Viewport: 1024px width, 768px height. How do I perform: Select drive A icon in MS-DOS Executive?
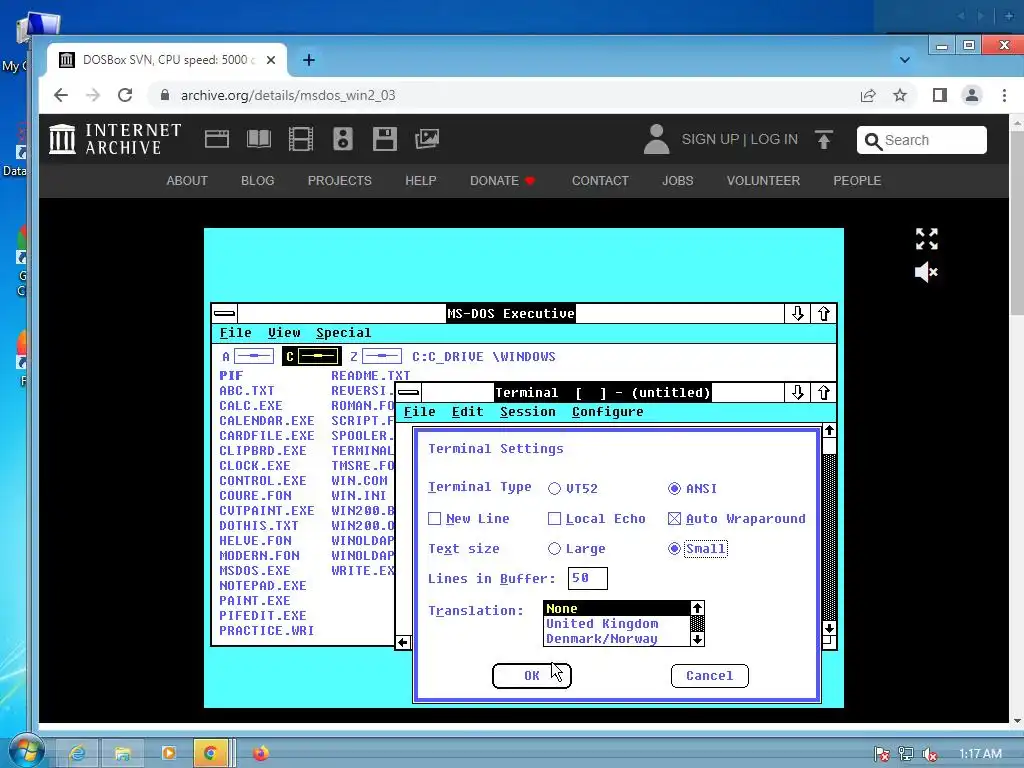point(254,357)
